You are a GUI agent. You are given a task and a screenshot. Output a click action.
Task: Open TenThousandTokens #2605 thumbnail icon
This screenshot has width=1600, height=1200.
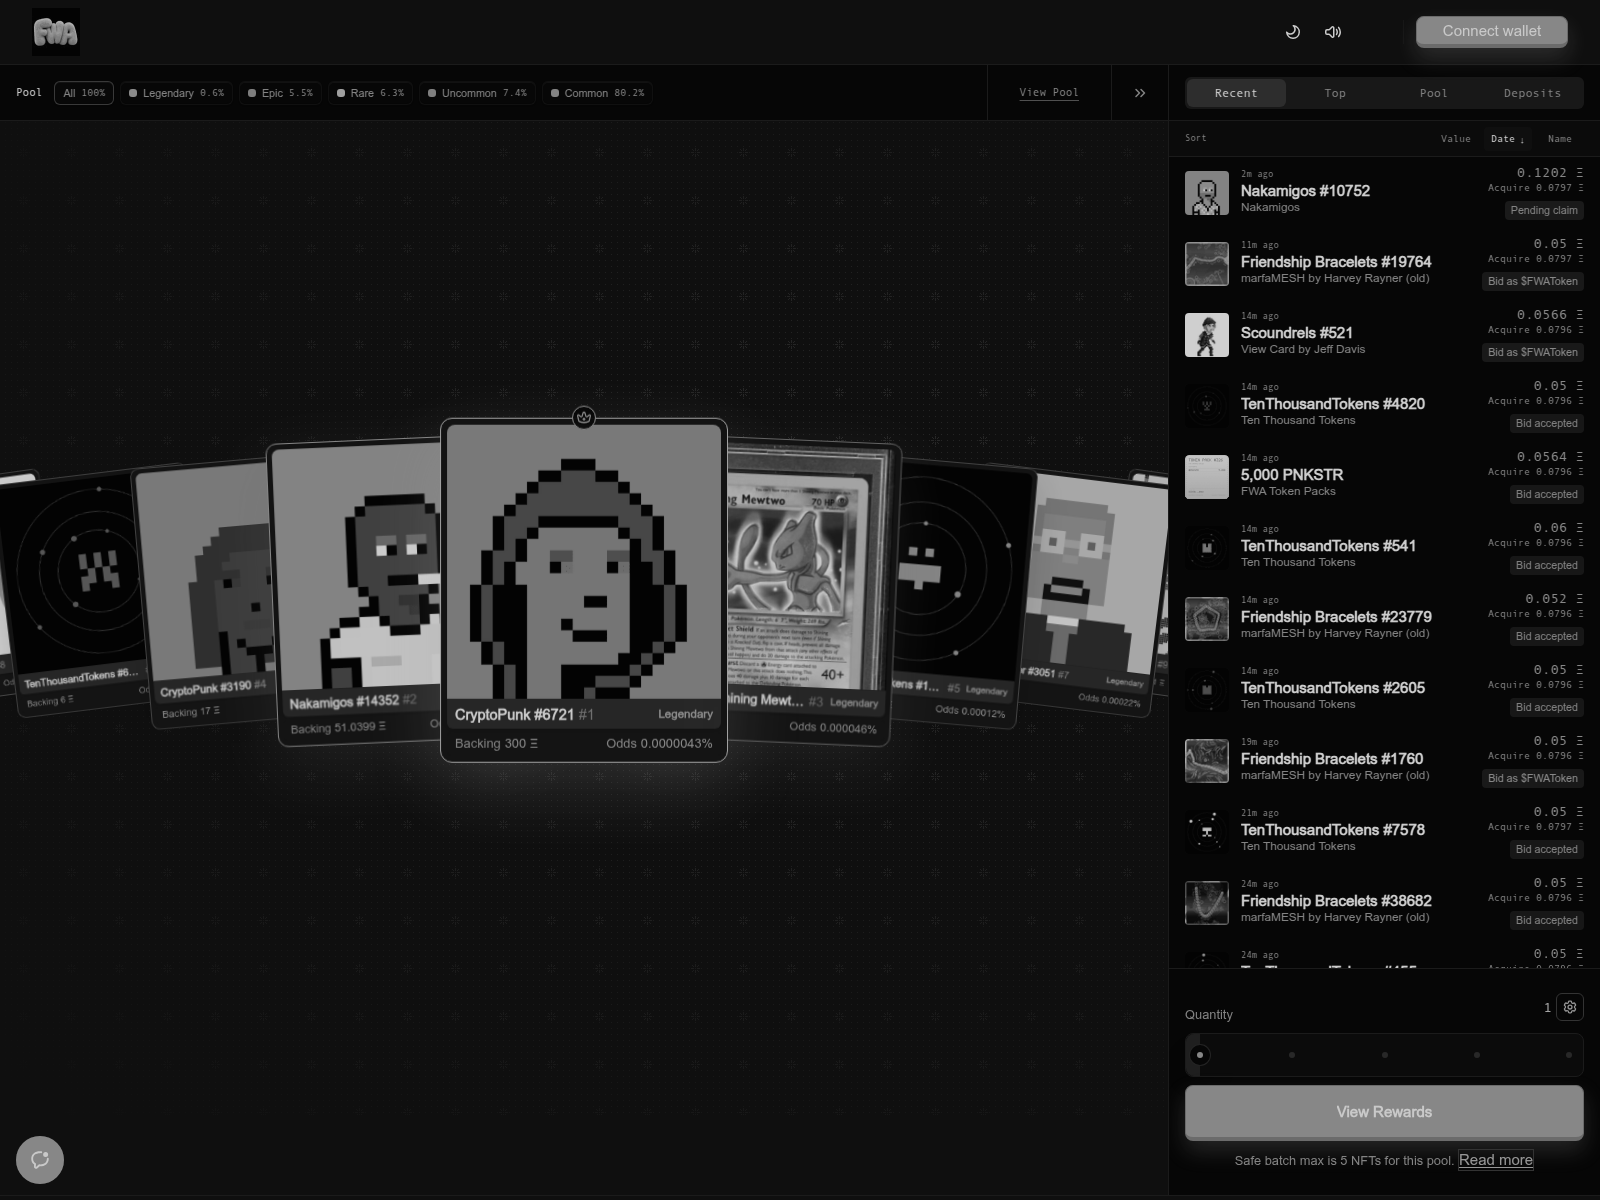[x=1207, y=690]
